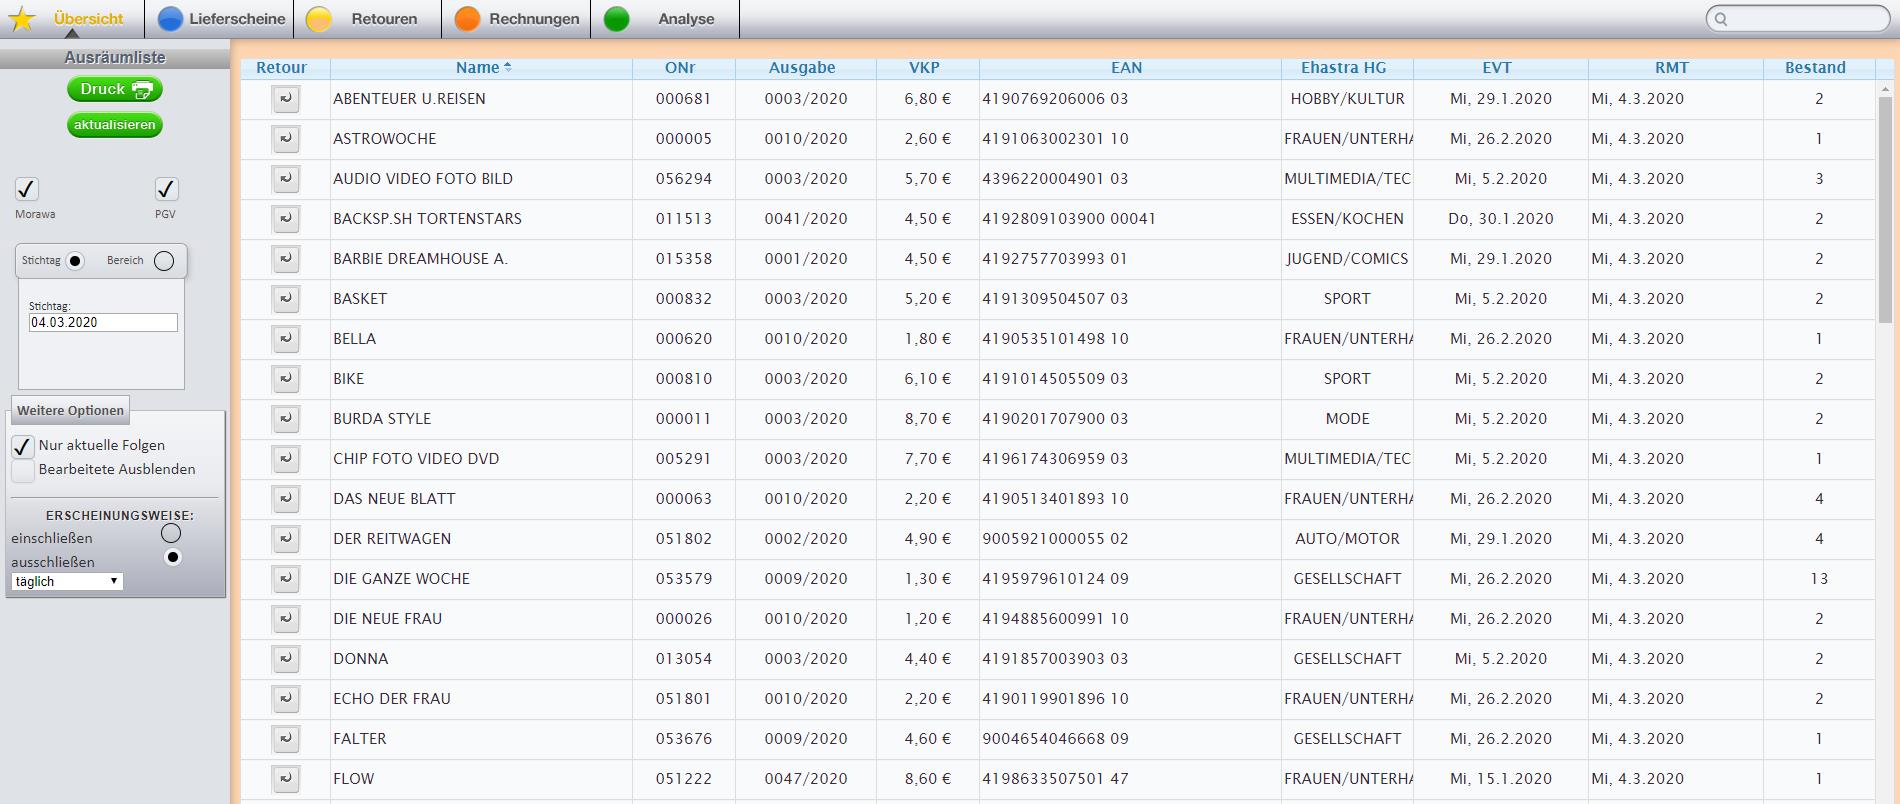Click the return icon for BIKE
The image size is (1900, 804).
click(x=286, y=379)
